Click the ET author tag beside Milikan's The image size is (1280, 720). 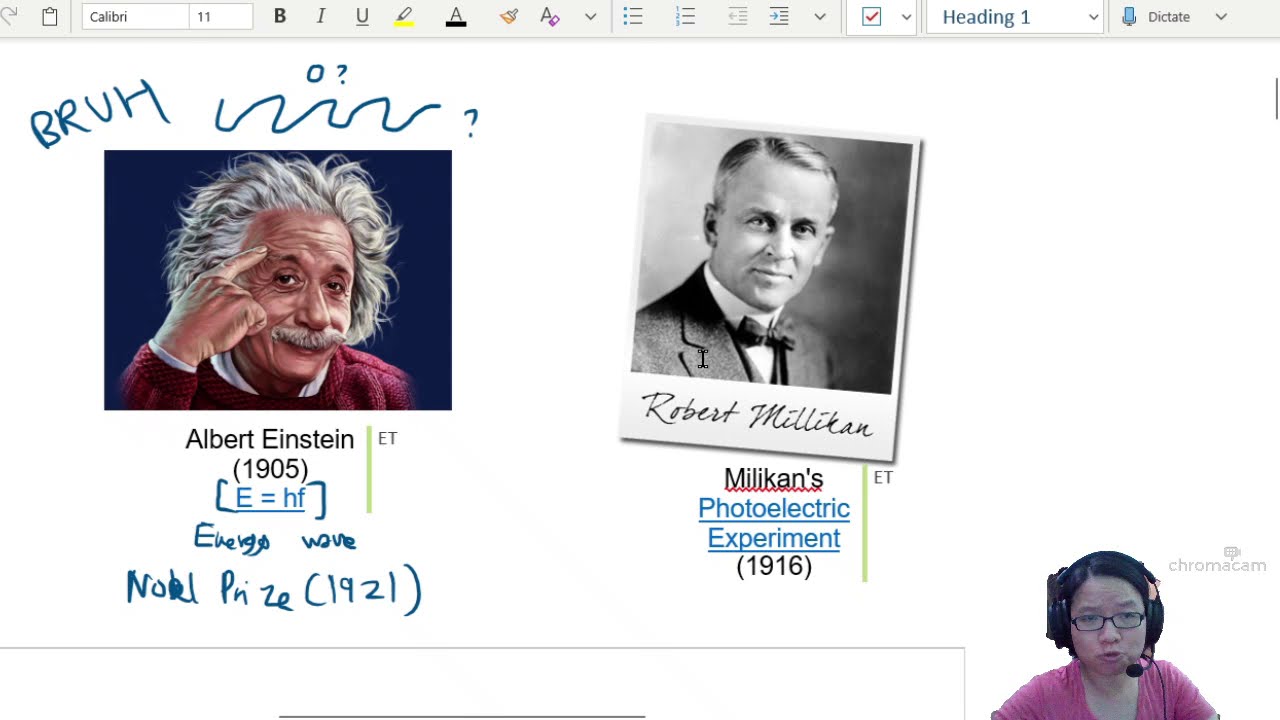(x=883, y=478)
